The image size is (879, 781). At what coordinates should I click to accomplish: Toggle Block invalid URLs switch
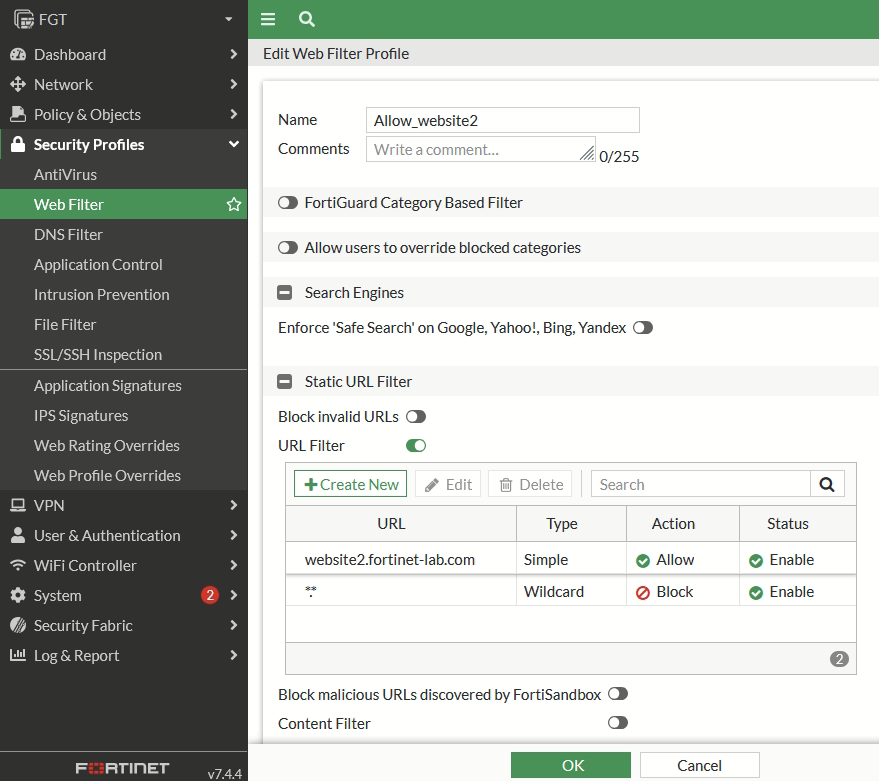(x=415, y=417)
